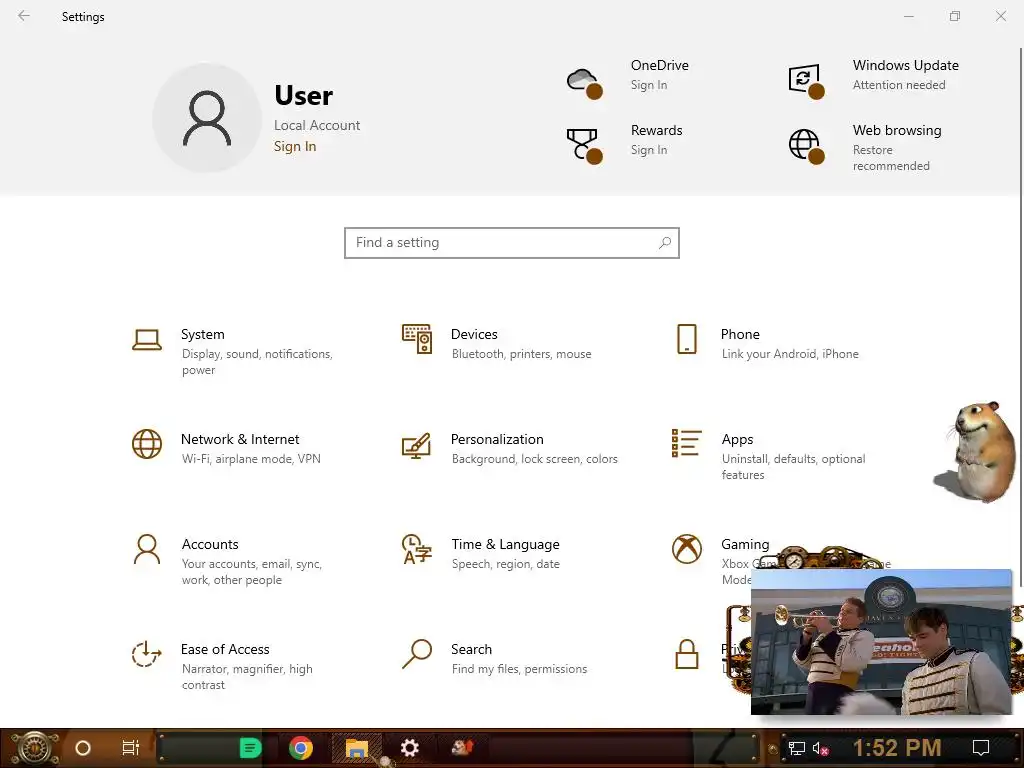Open the Time & Language heading
Screen dimensions: 1024x768
[x=505, y=545]
